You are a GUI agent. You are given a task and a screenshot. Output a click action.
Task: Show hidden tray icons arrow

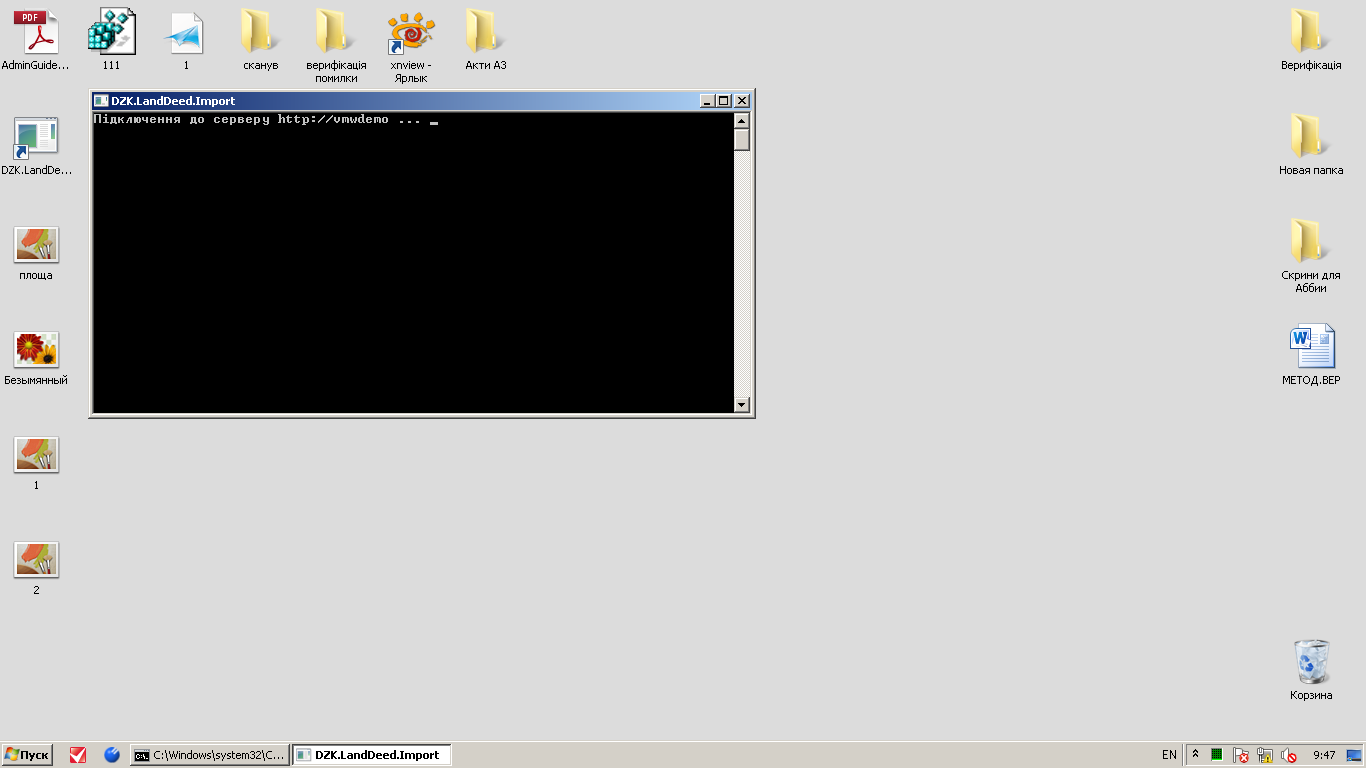[1195, 754]
